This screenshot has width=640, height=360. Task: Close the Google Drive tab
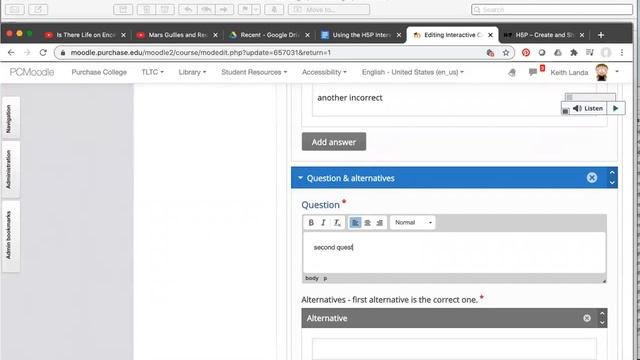[x=307, y=35]
